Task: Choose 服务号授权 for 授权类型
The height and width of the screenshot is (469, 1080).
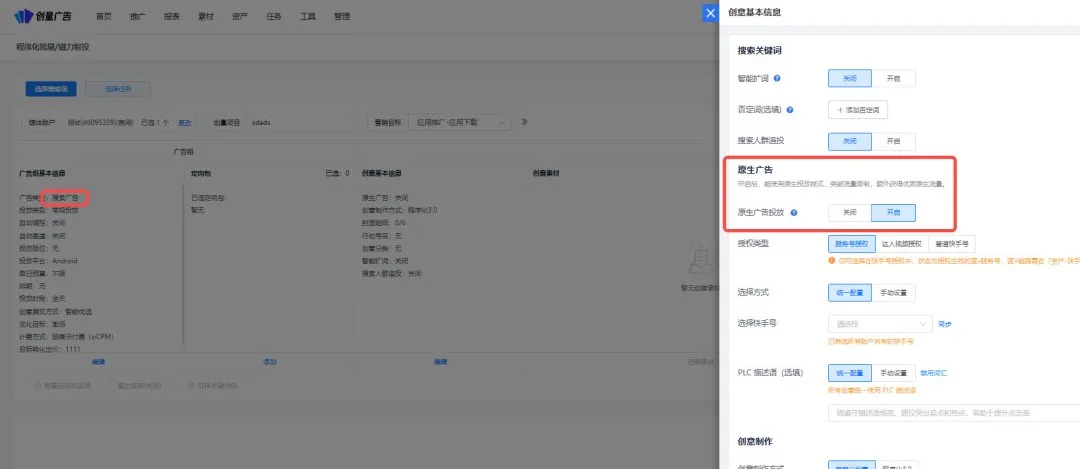Action: [x=850, y=244]
